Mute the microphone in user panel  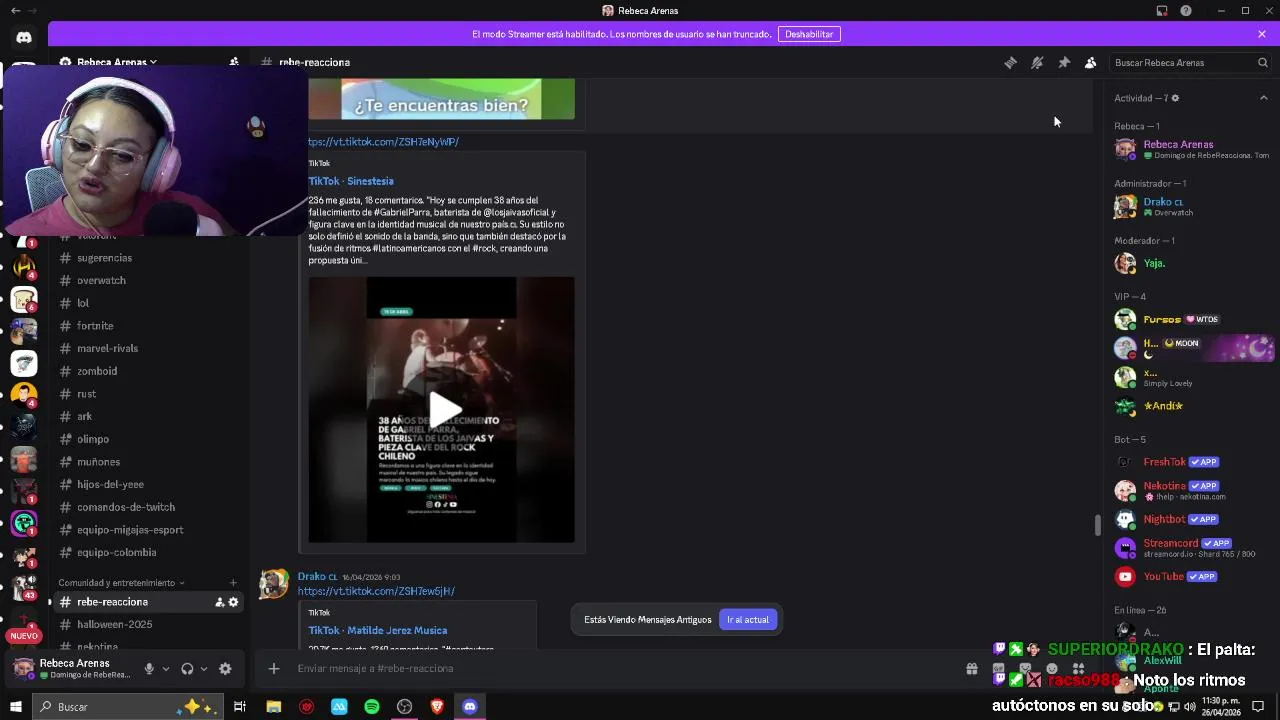149,669
